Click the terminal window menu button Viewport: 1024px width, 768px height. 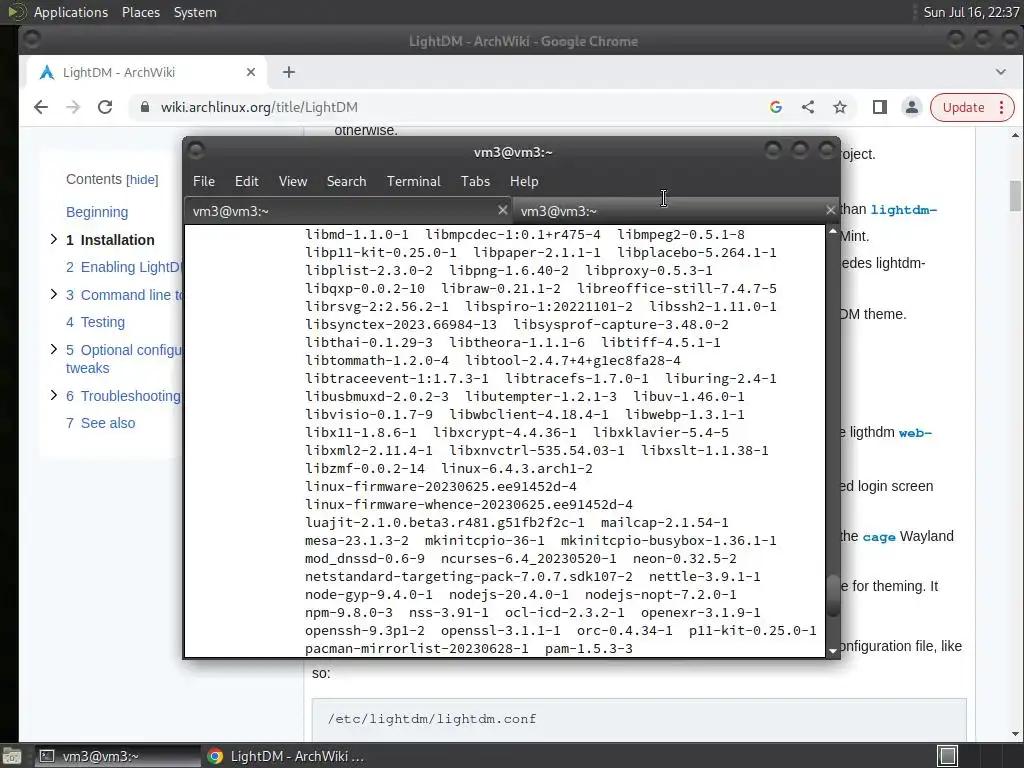click(196, 152)
